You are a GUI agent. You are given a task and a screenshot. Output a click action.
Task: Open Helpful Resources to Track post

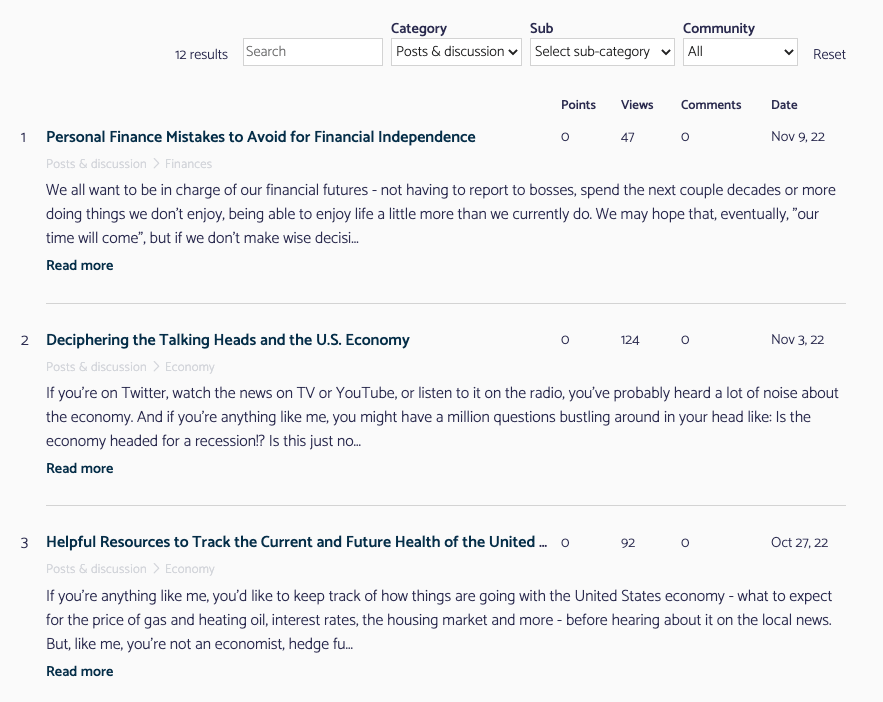click(x=296, y=542)
